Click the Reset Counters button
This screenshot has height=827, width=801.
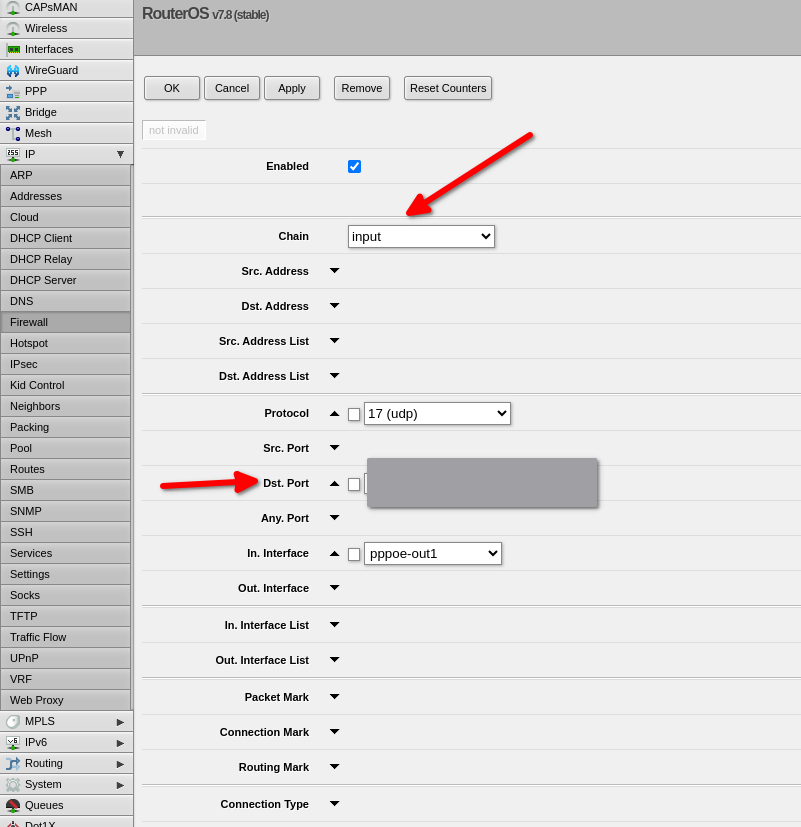(x=448, y=88)
